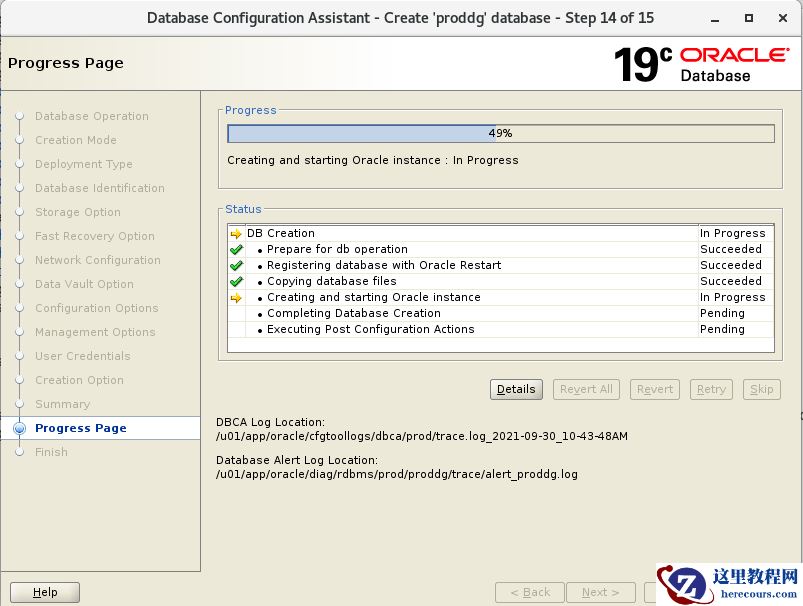Select Database Identification step in sidebar

pyautogui.click(x=100, y=189)
